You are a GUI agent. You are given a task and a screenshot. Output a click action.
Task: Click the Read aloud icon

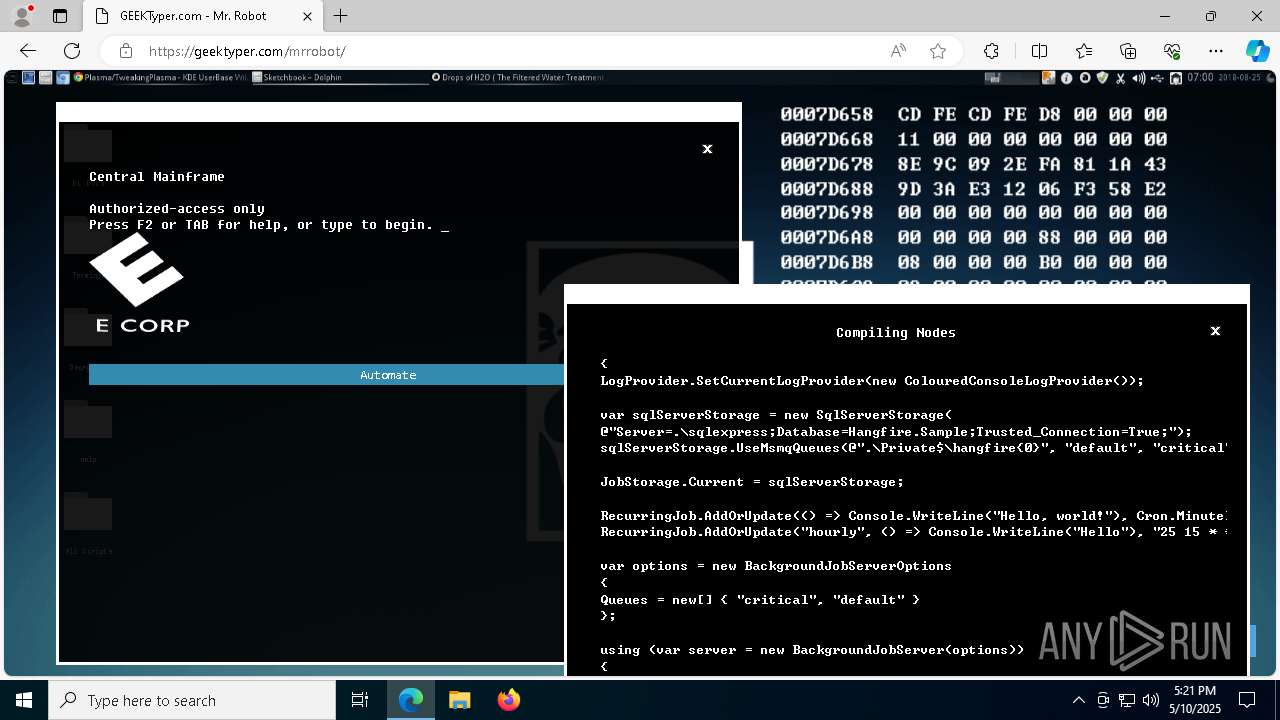pos(898,51)
